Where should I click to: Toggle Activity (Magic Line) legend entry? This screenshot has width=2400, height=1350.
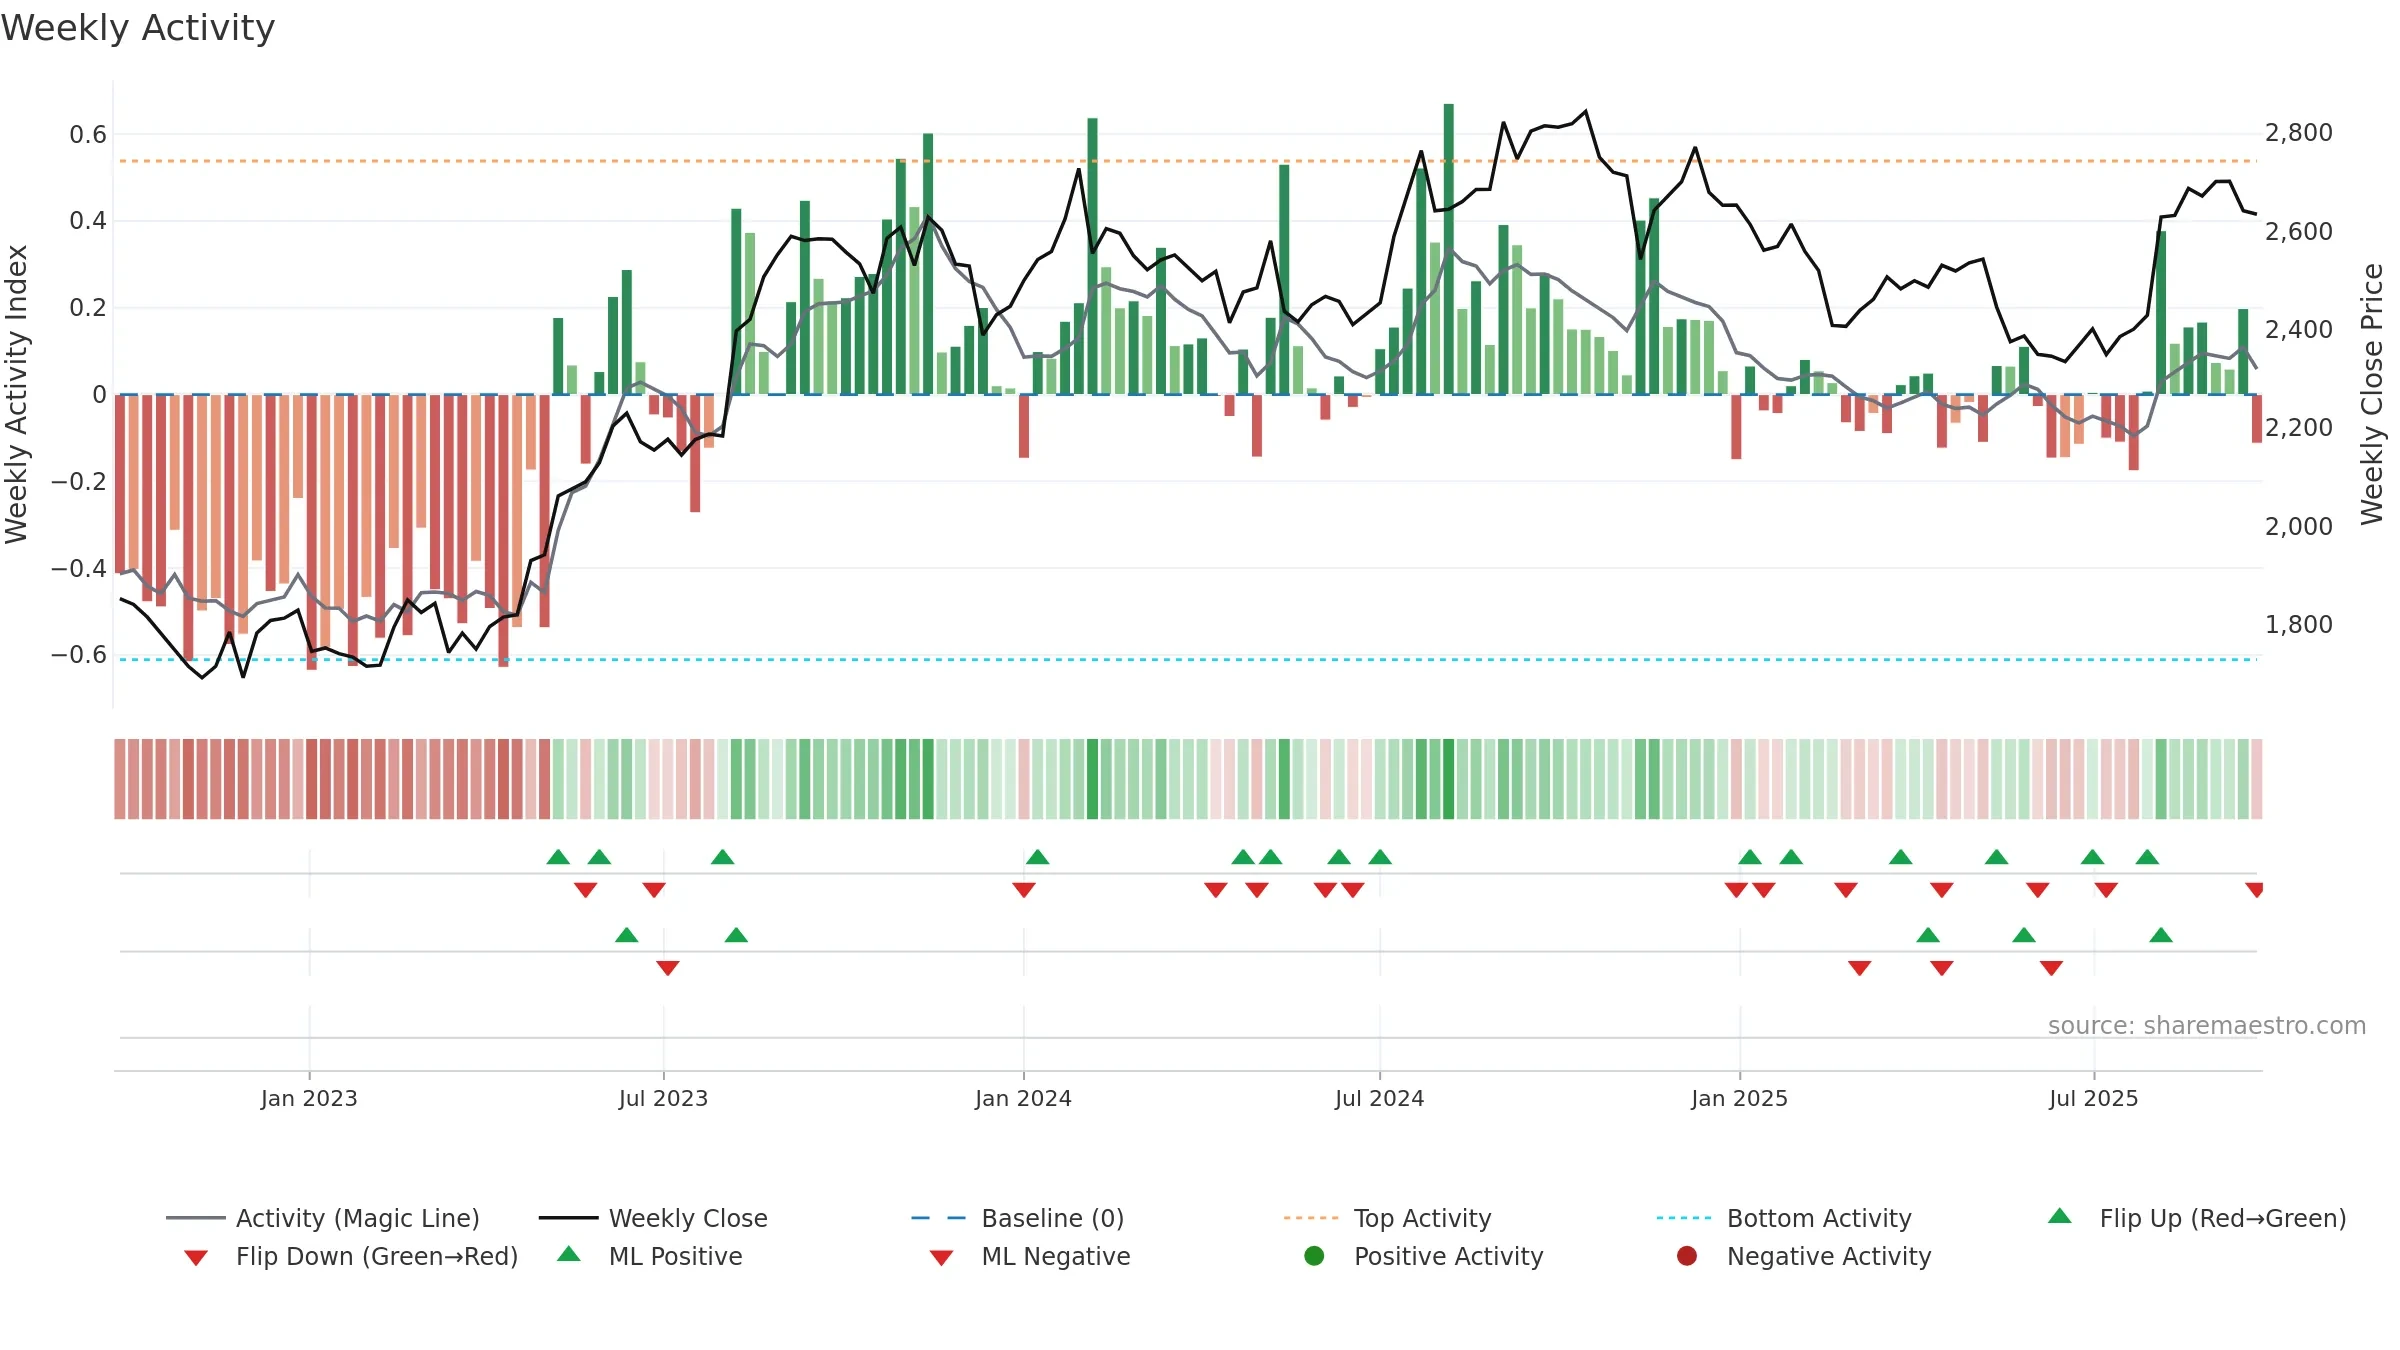323,1218
